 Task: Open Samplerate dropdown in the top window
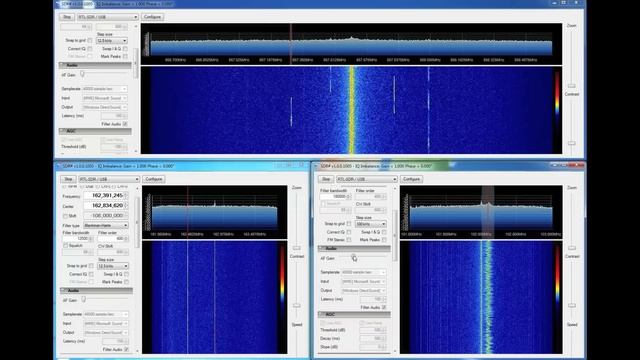coord(104,89)
